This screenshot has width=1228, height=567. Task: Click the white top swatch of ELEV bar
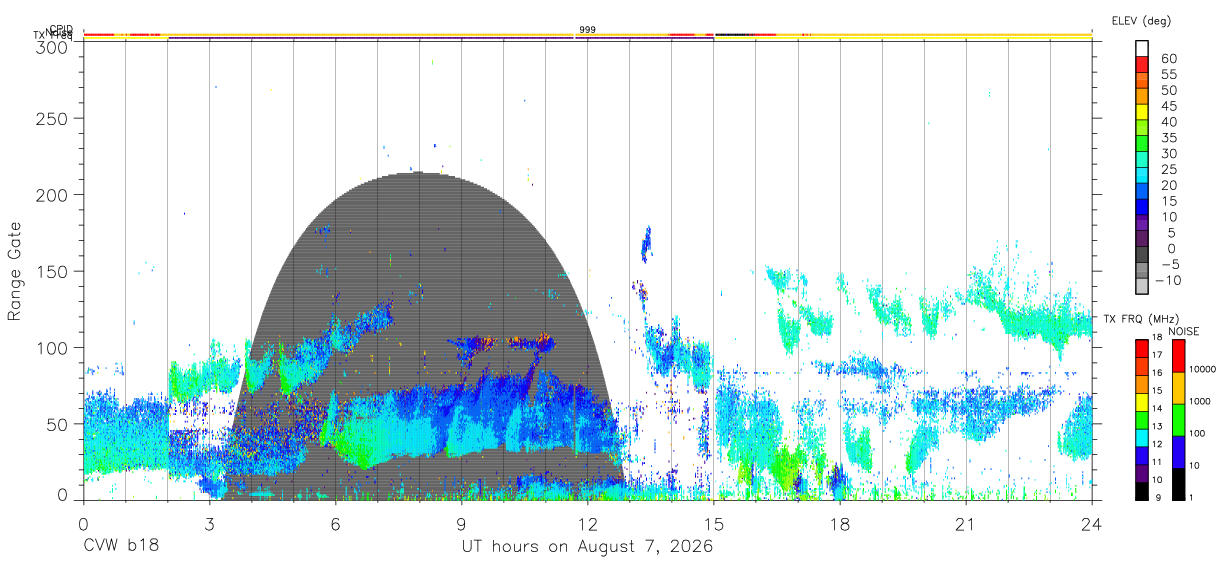(x=1142, y=46)
